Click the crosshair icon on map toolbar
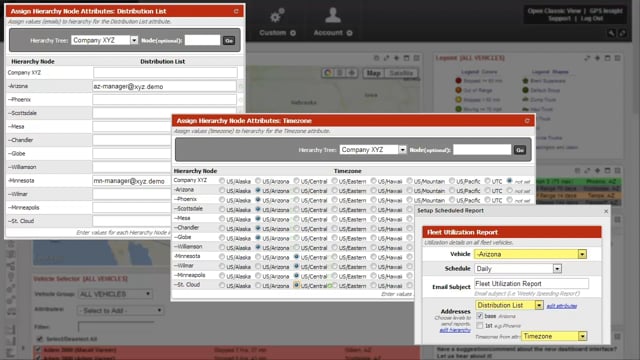Screen dimensions: 640x360 [351, 73]
